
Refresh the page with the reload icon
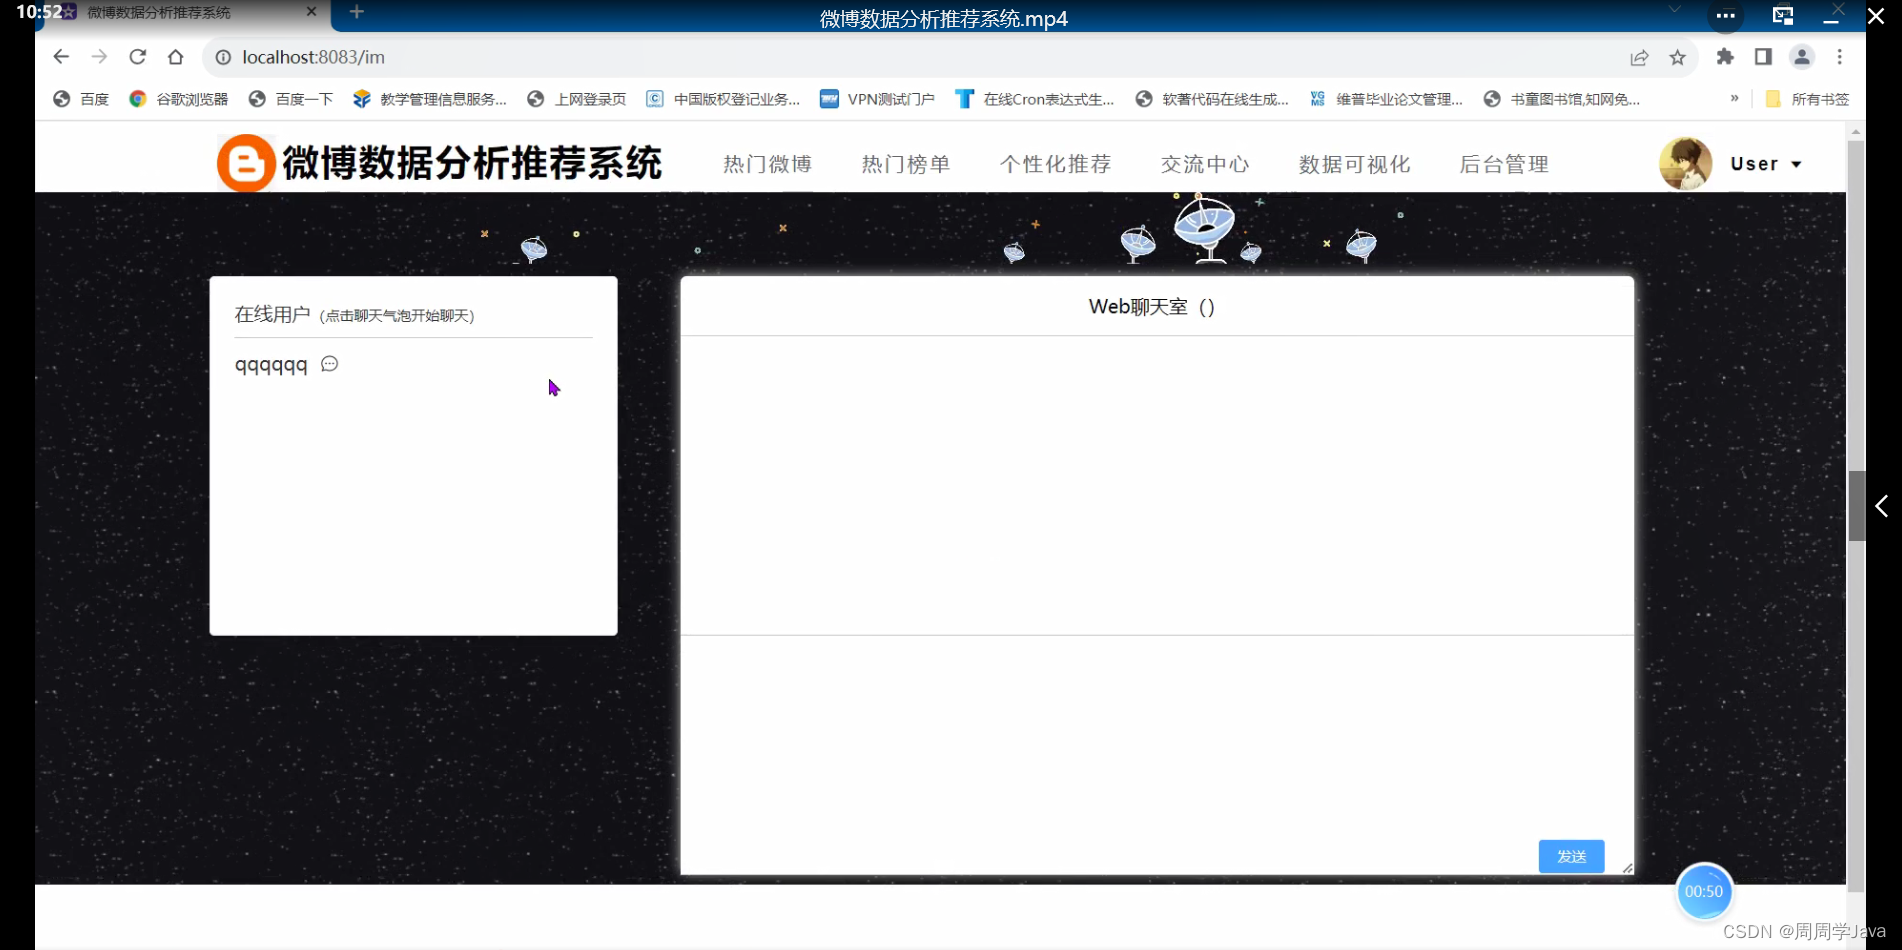[x=137, y=57]
